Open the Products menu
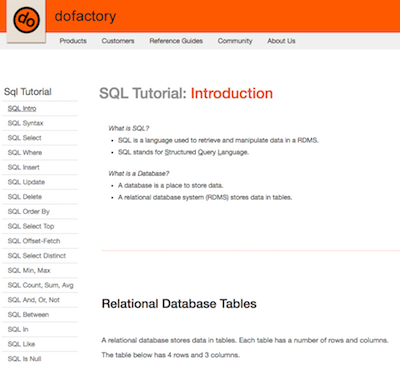The height and width of the screenshot is (365, 400). coord(73,41)
